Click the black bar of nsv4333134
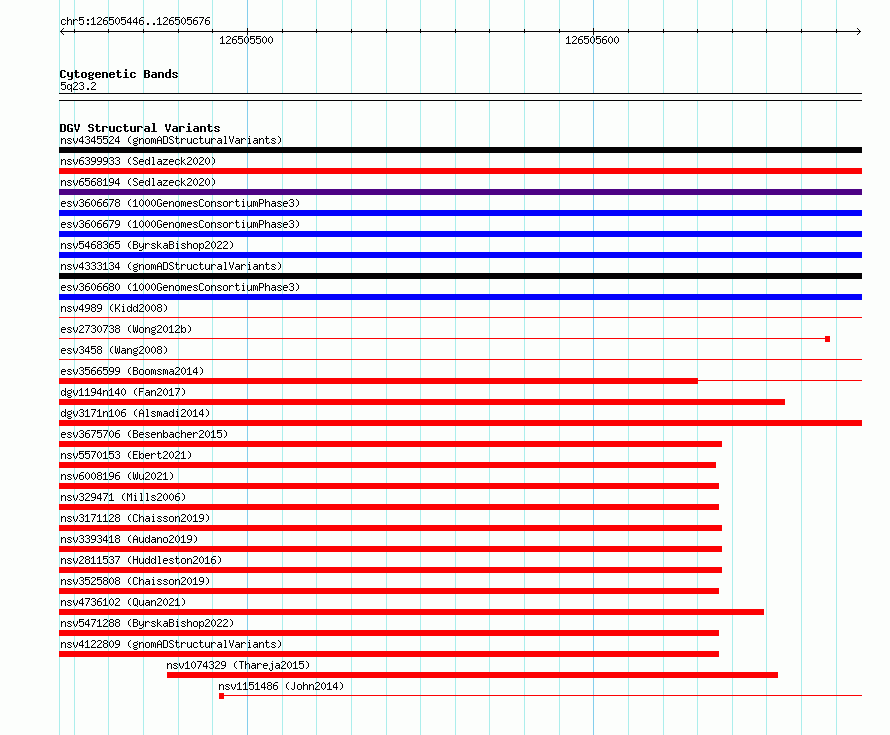Image resolution: width=890 pixels, height=735 pixels. click(x=460, y=276)
